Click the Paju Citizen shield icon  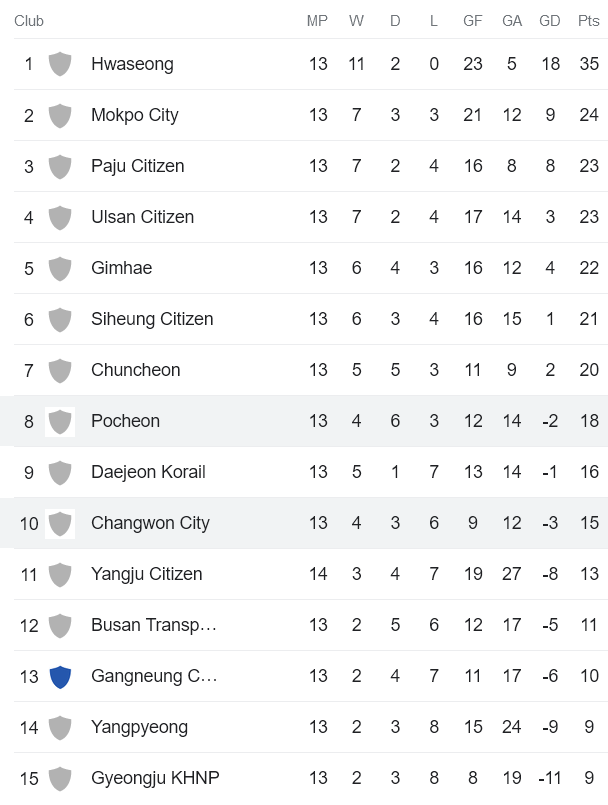coord(60,165)
